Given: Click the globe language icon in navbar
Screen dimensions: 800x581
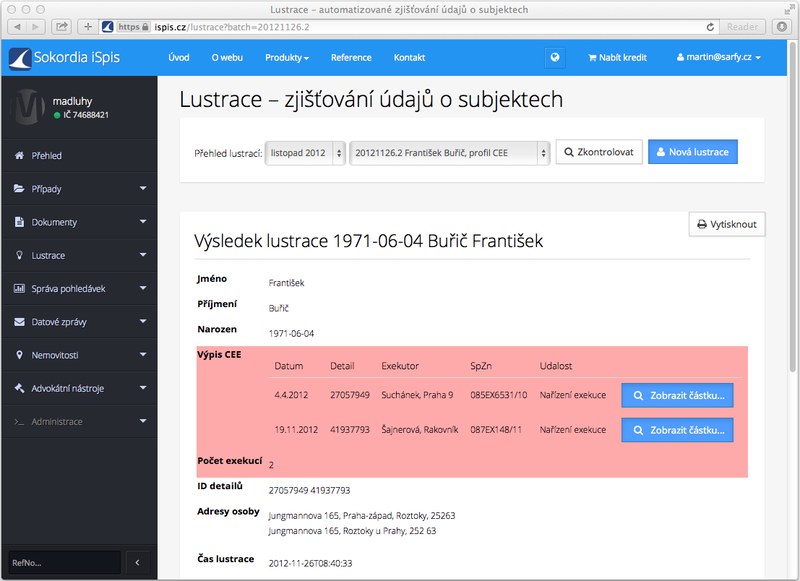Looking at the screenshot, I should tap(556, 58).
